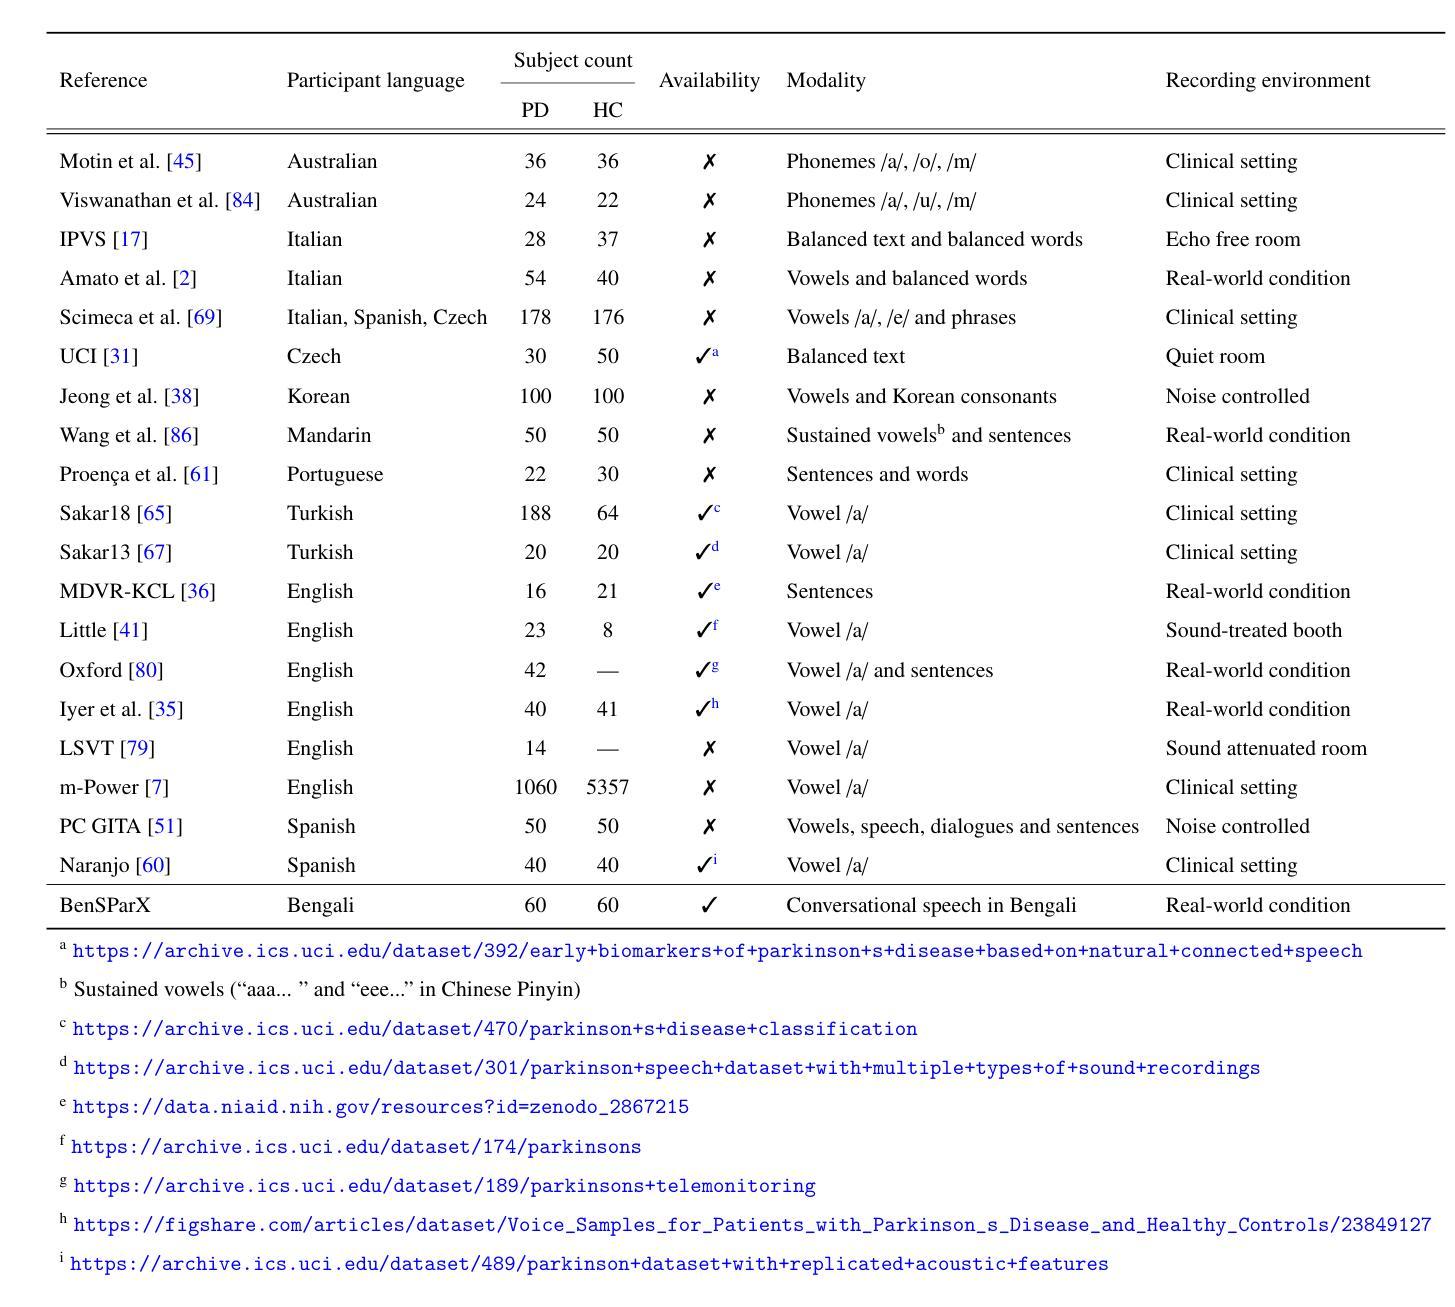Open the figshare Voice Samples dataset link
This screenshot has height=1307, width=1455.
[752, 1225]
